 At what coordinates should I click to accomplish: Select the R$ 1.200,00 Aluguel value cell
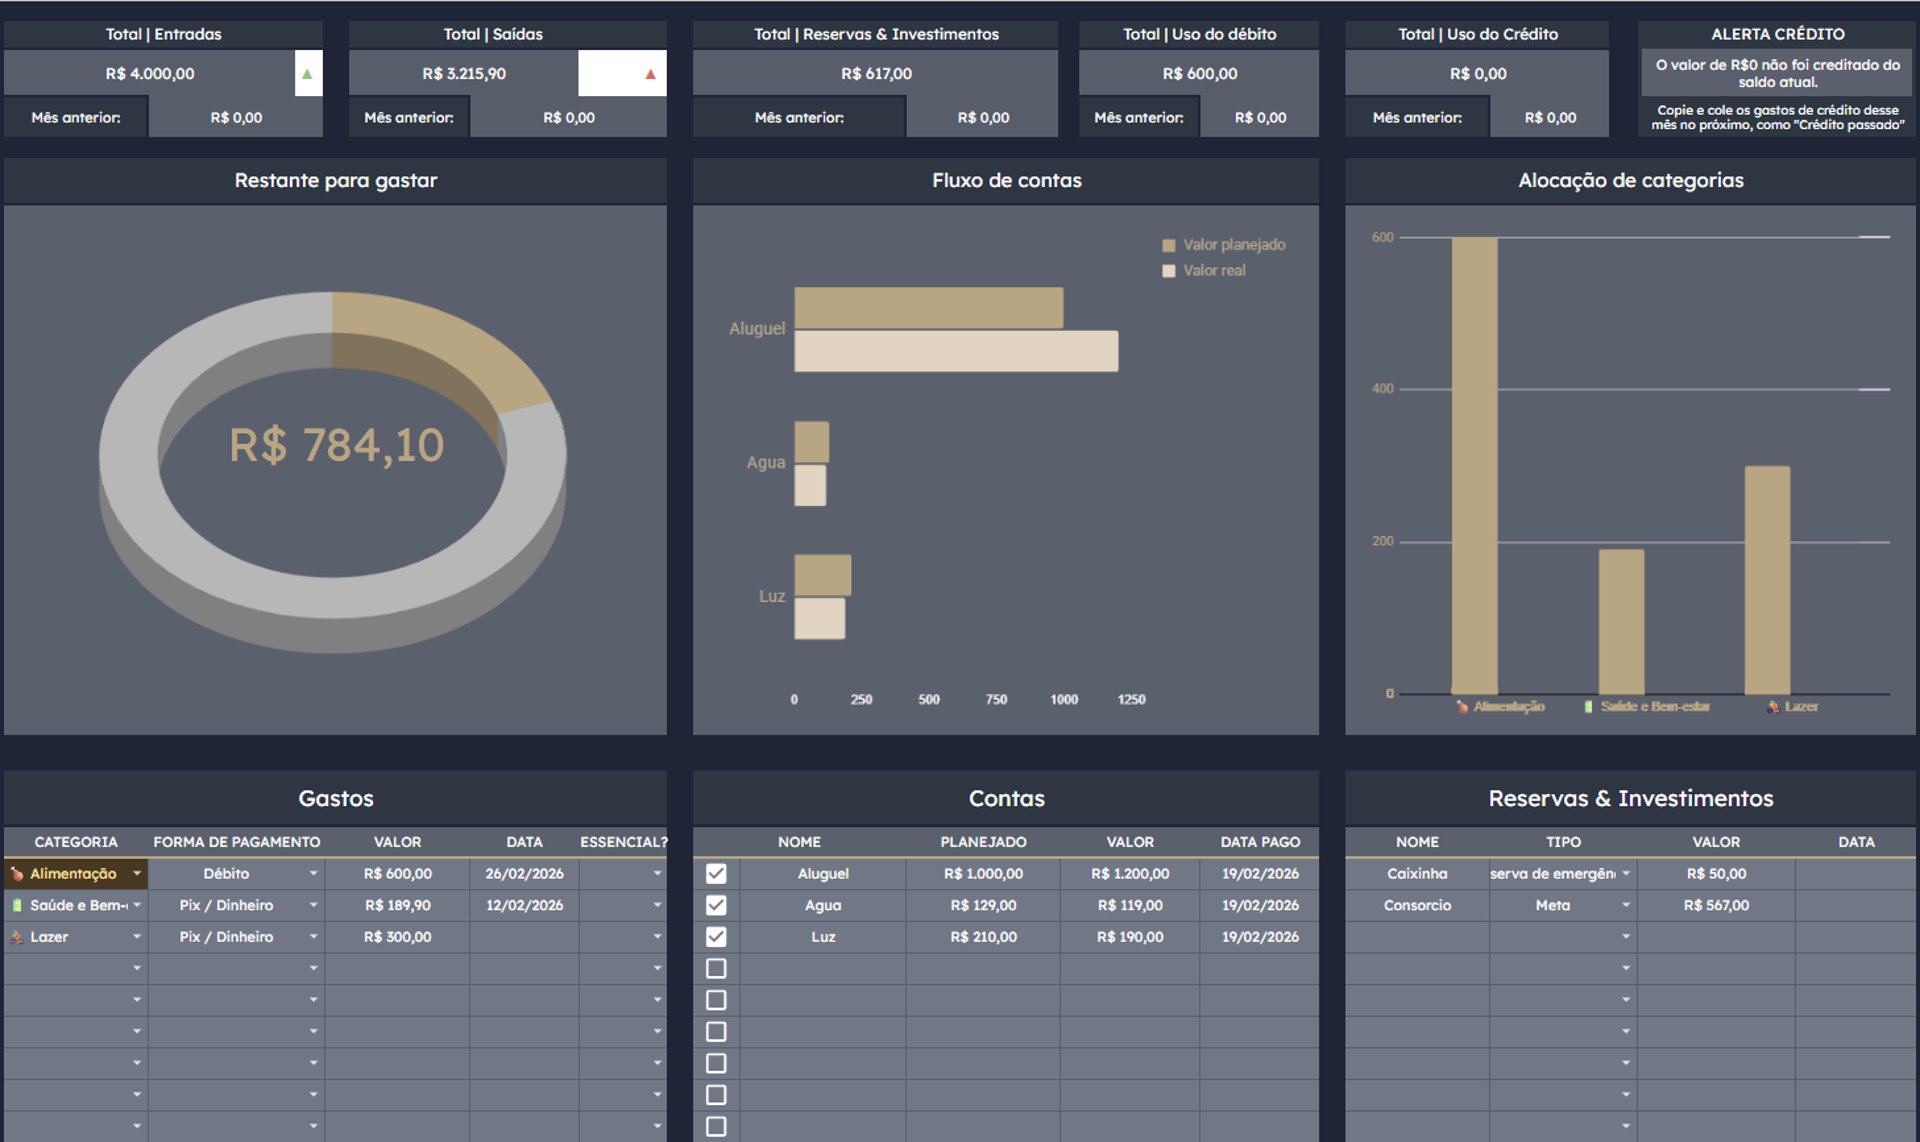point(1130,874)
